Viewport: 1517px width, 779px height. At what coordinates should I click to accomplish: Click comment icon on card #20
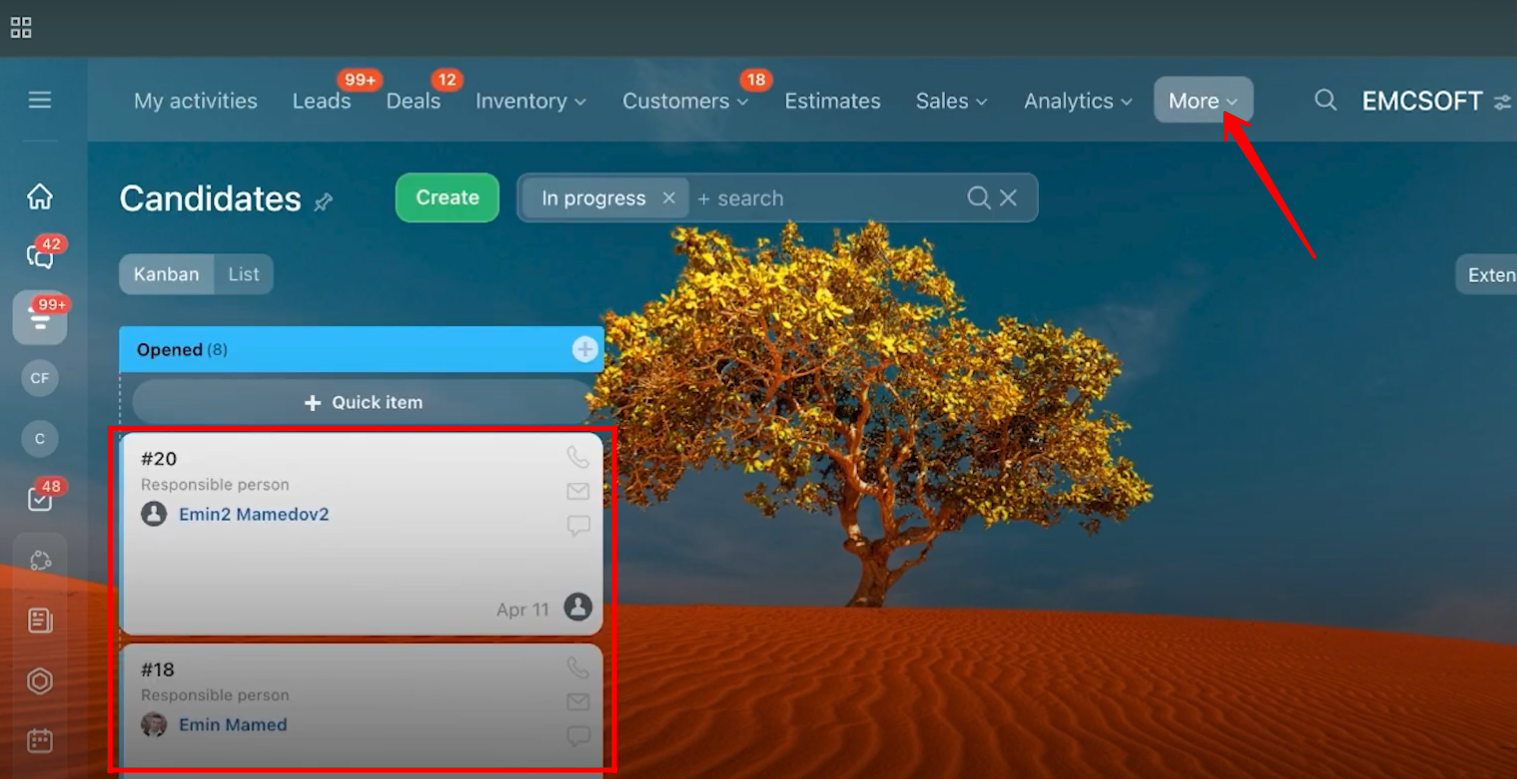tap(578, 525)
